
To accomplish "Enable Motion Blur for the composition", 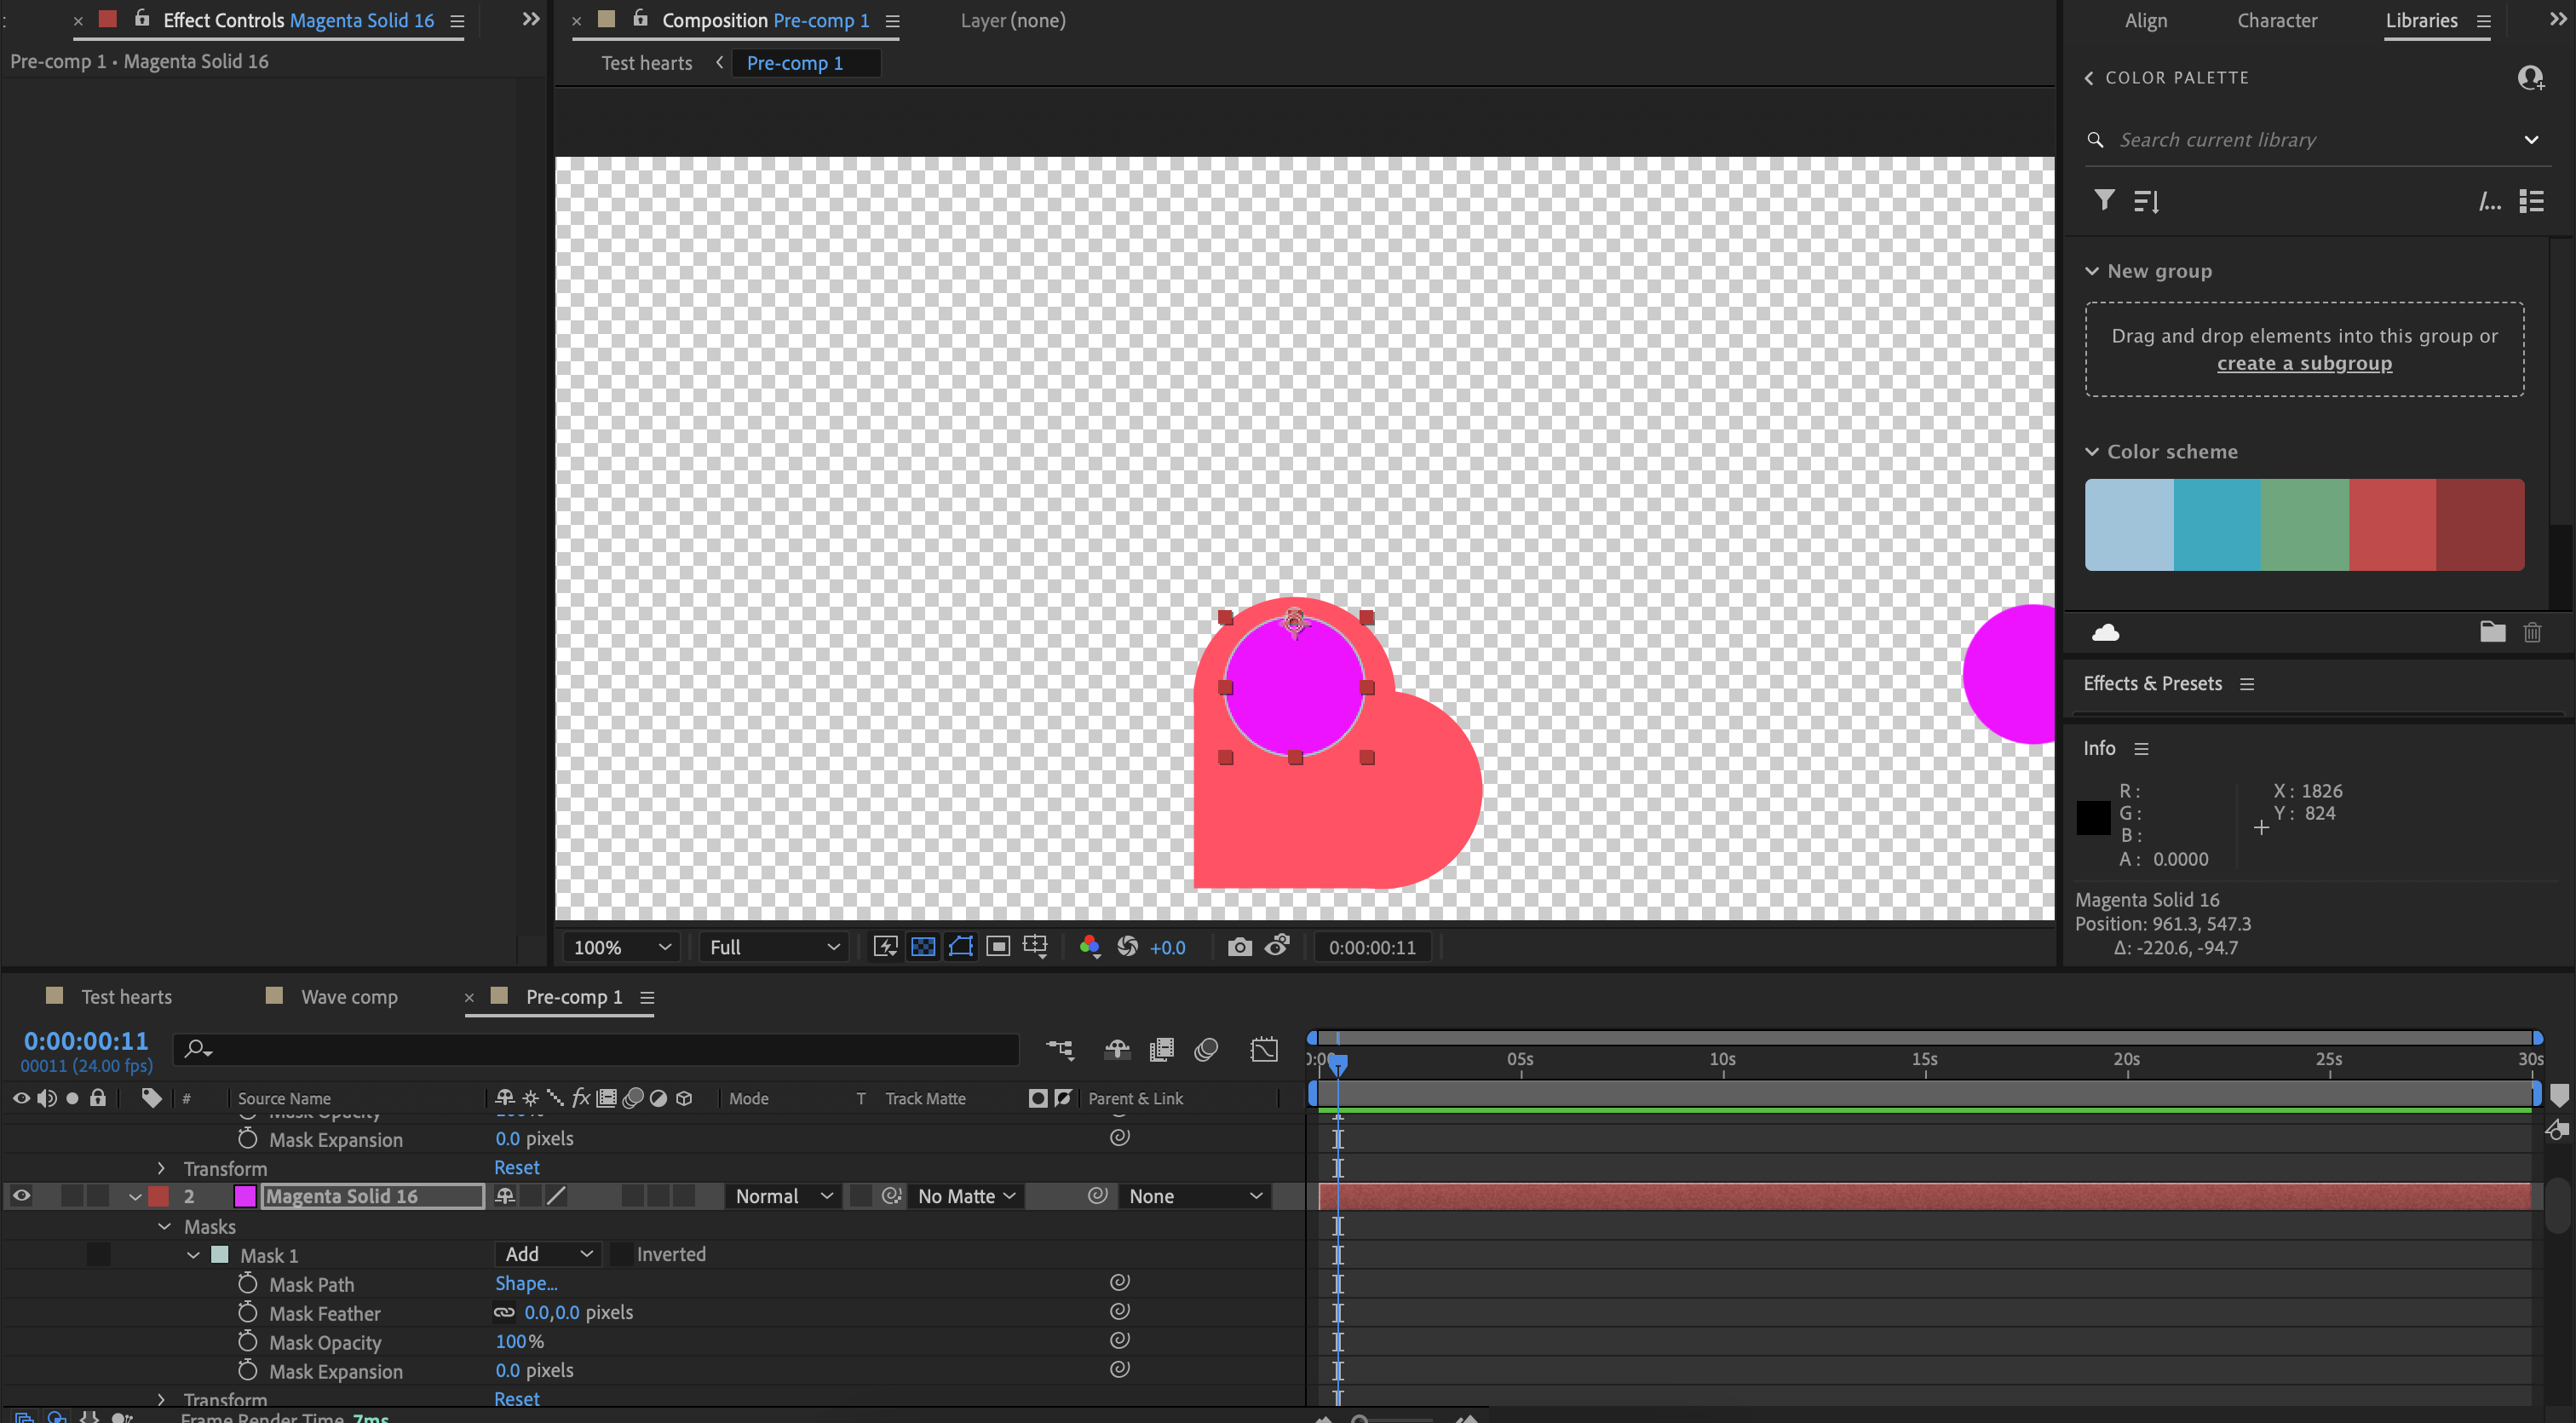I will click(1206, 1049).
